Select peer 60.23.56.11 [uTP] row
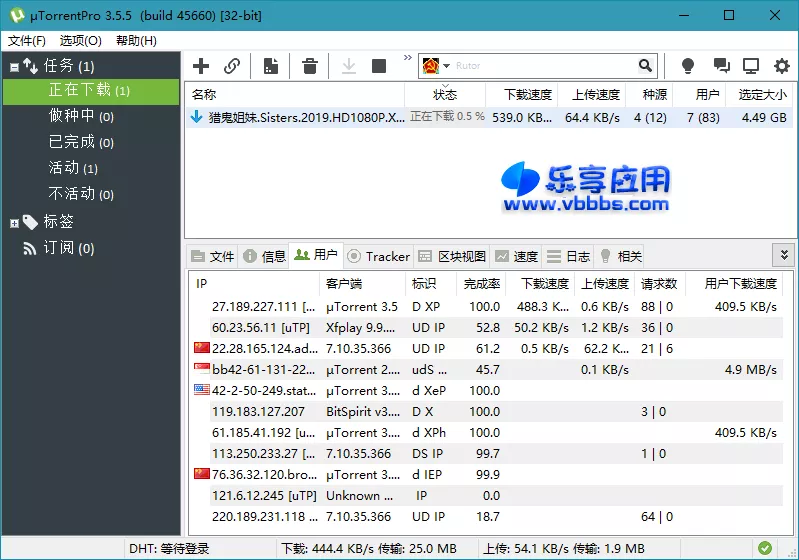This screenshot has height=560, width=799. point(486,328)
